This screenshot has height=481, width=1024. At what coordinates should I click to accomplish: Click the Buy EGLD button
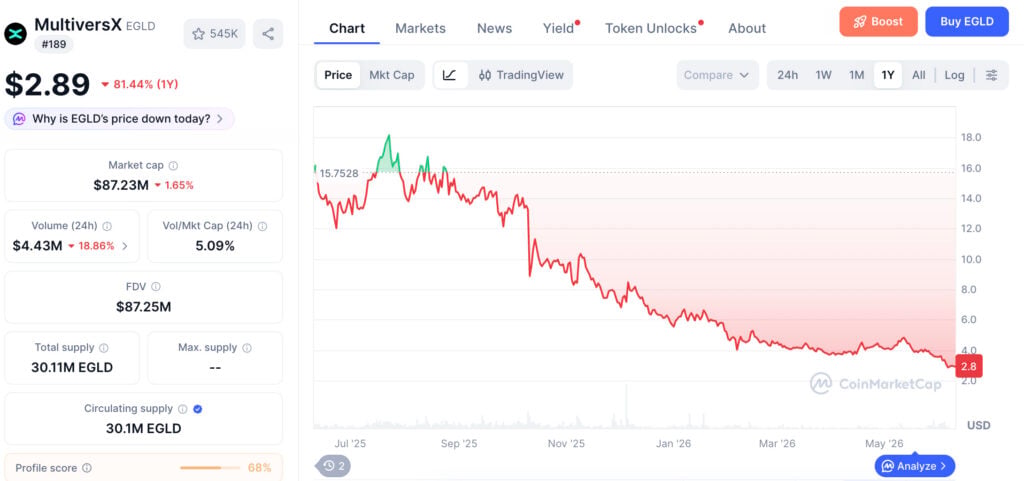click(x=967, y=22)
